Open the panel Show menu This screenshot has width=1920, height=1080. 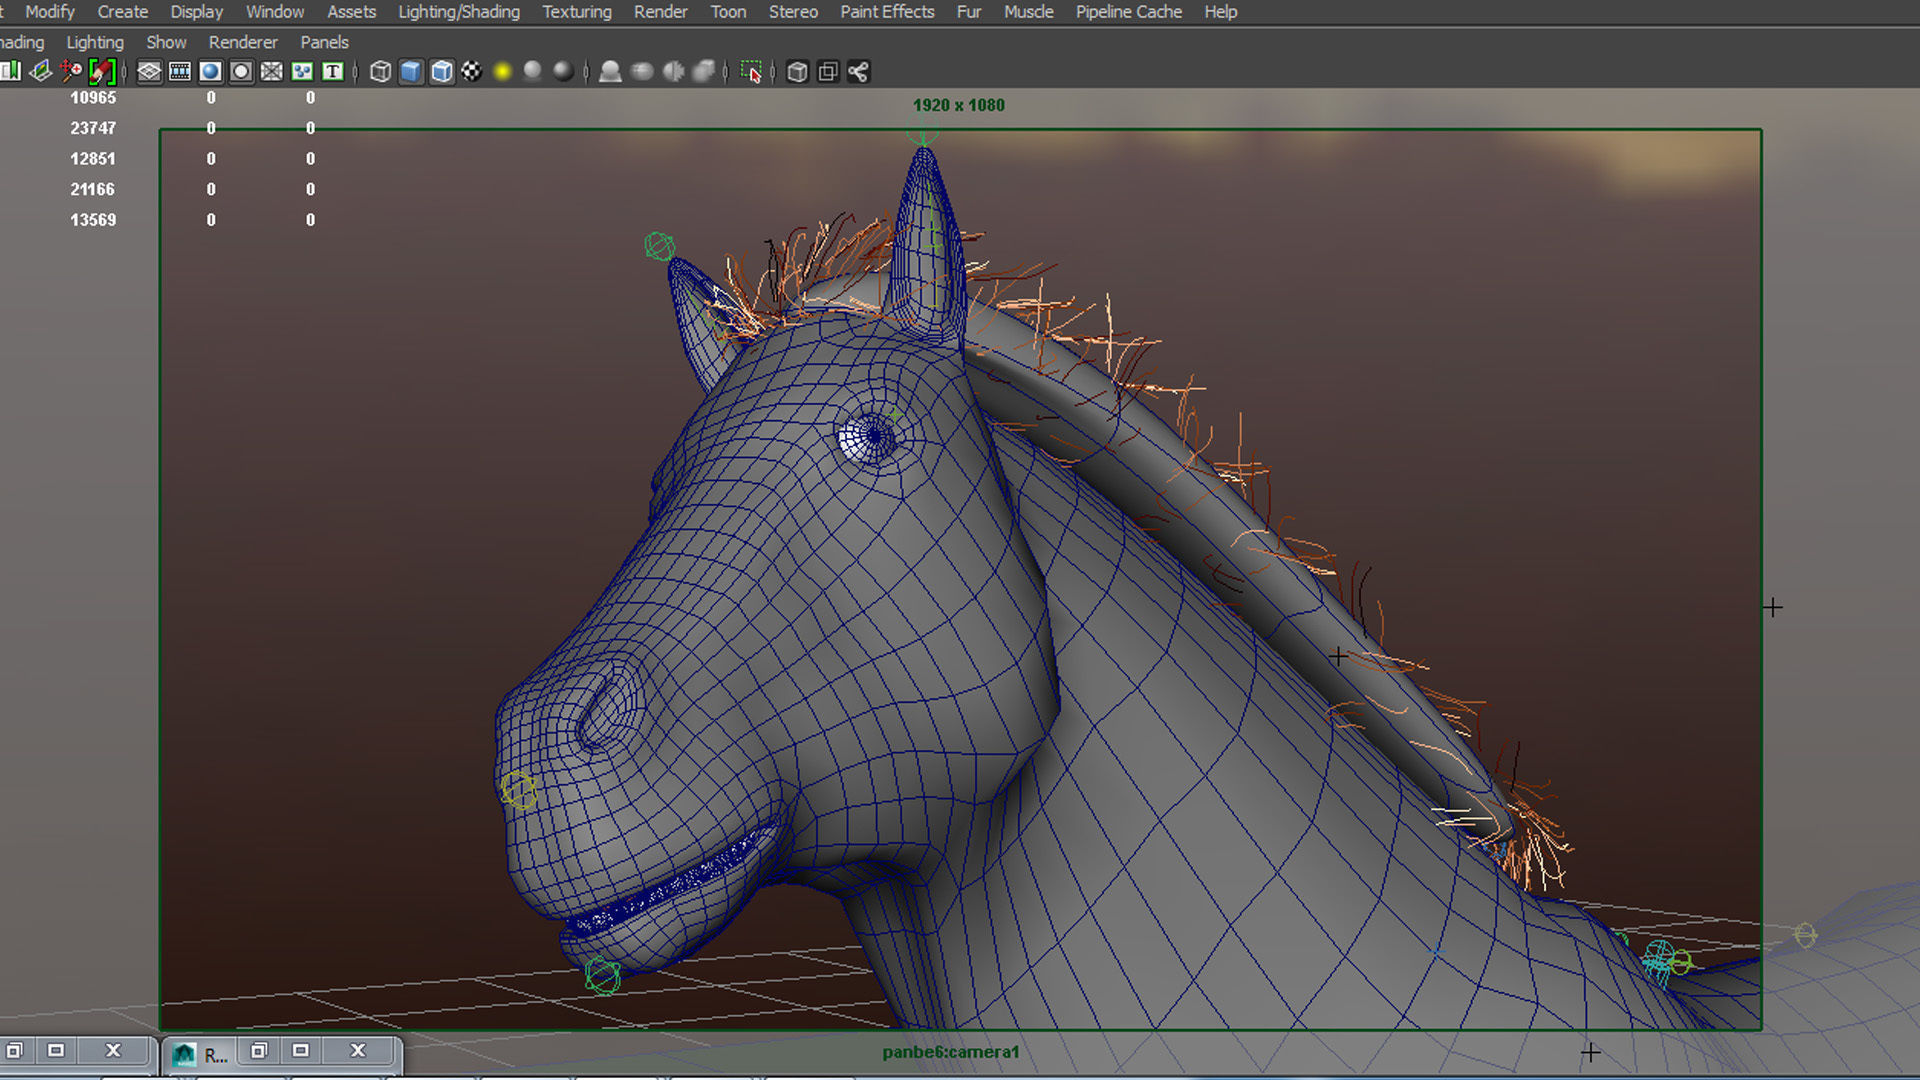[x=166, y=42]
